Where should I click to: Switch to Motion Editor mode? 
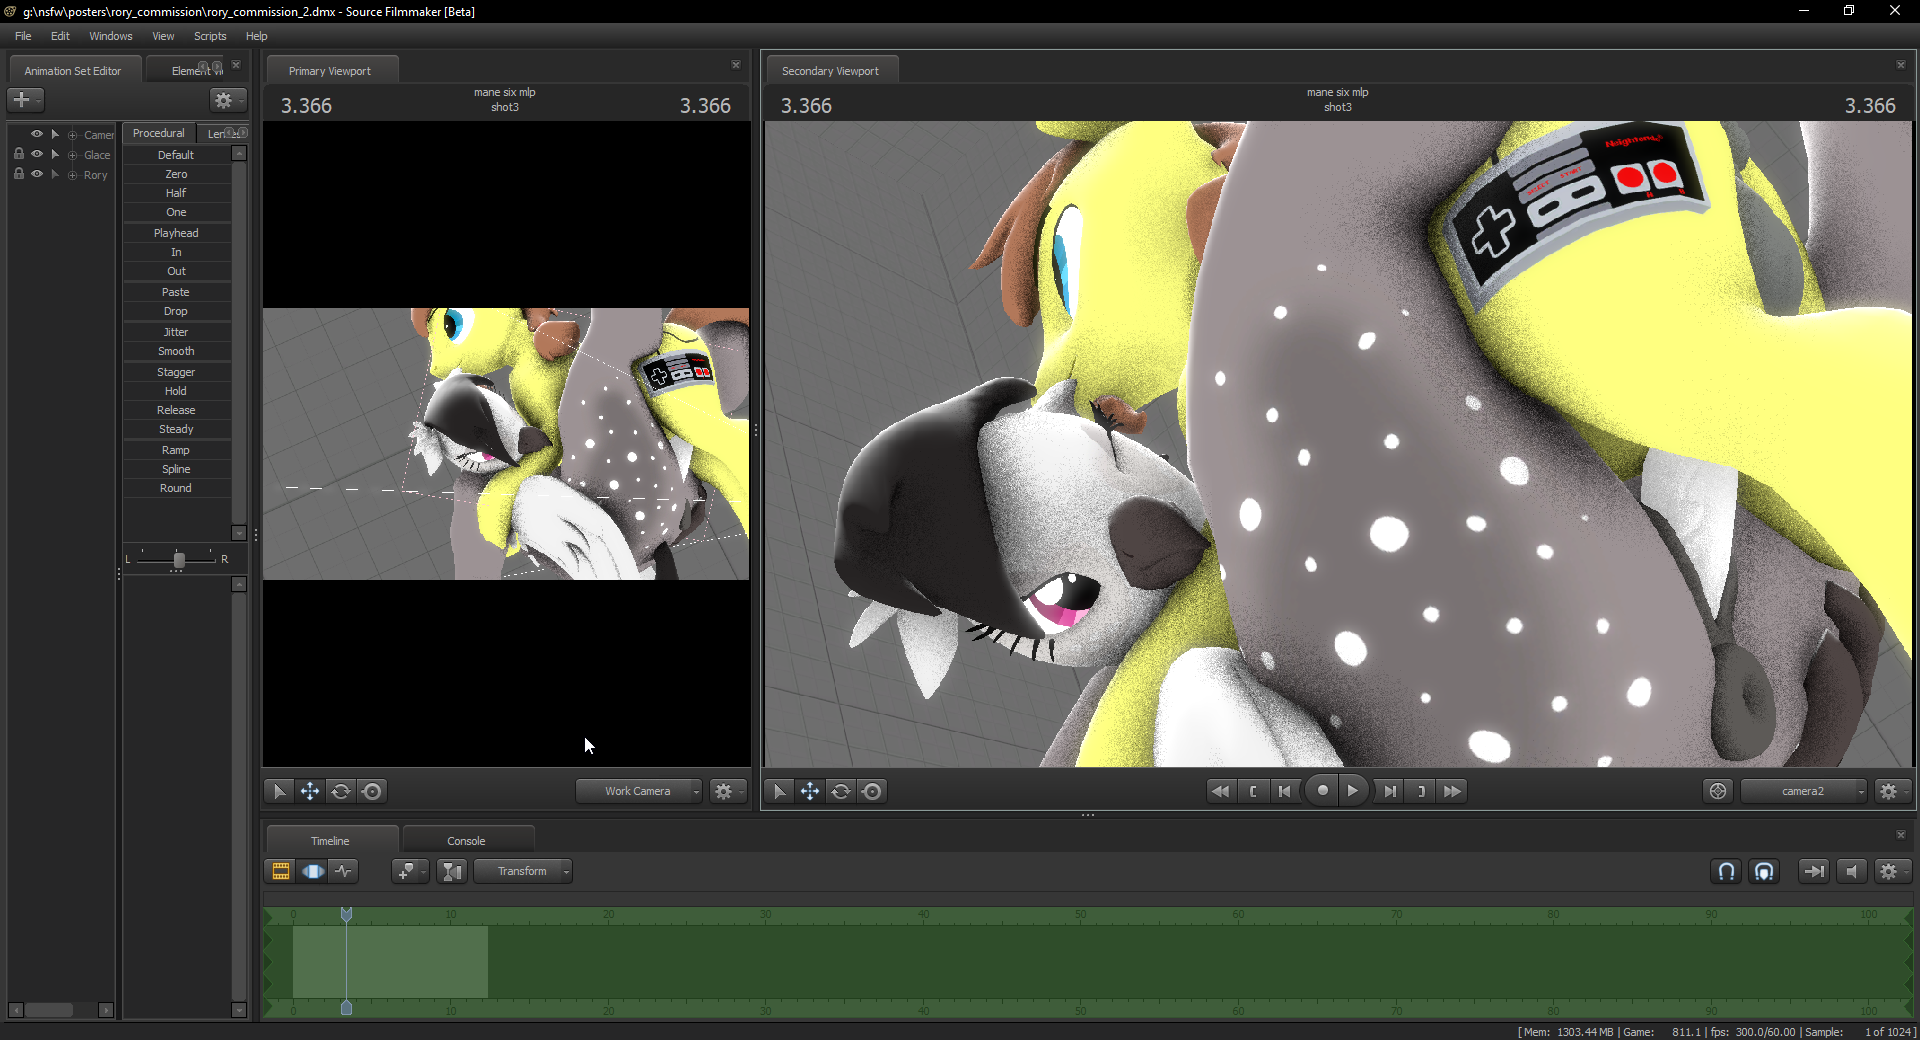[x=313, y=871]
